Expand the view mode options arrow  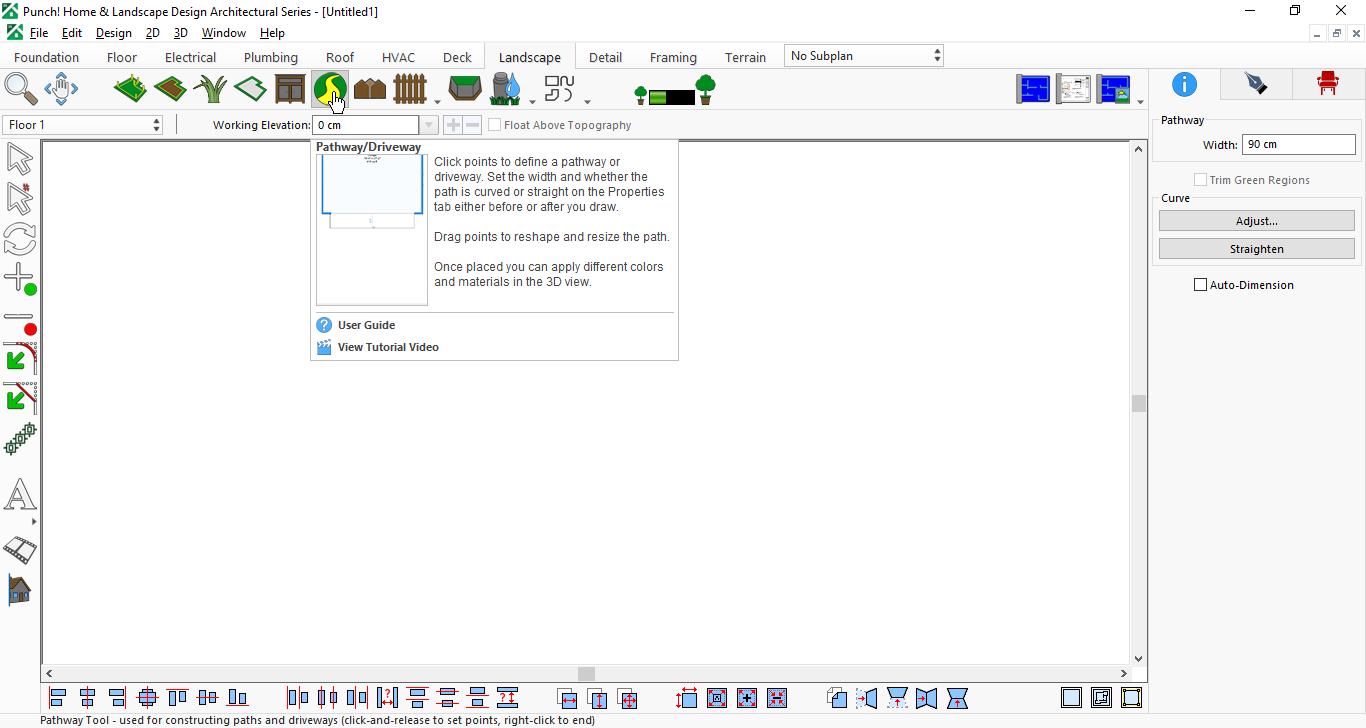pos(1141,101)
